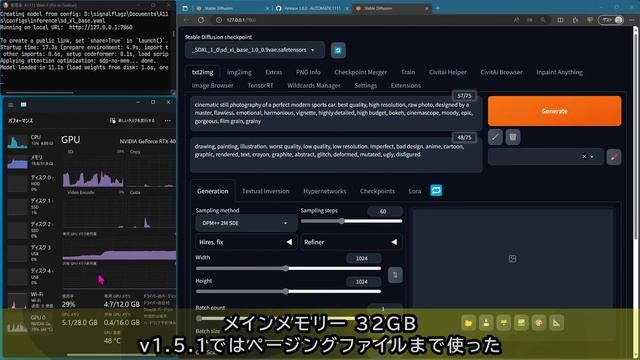Open a new browser tab
The image size is (640, 360).
pos(438,8)
